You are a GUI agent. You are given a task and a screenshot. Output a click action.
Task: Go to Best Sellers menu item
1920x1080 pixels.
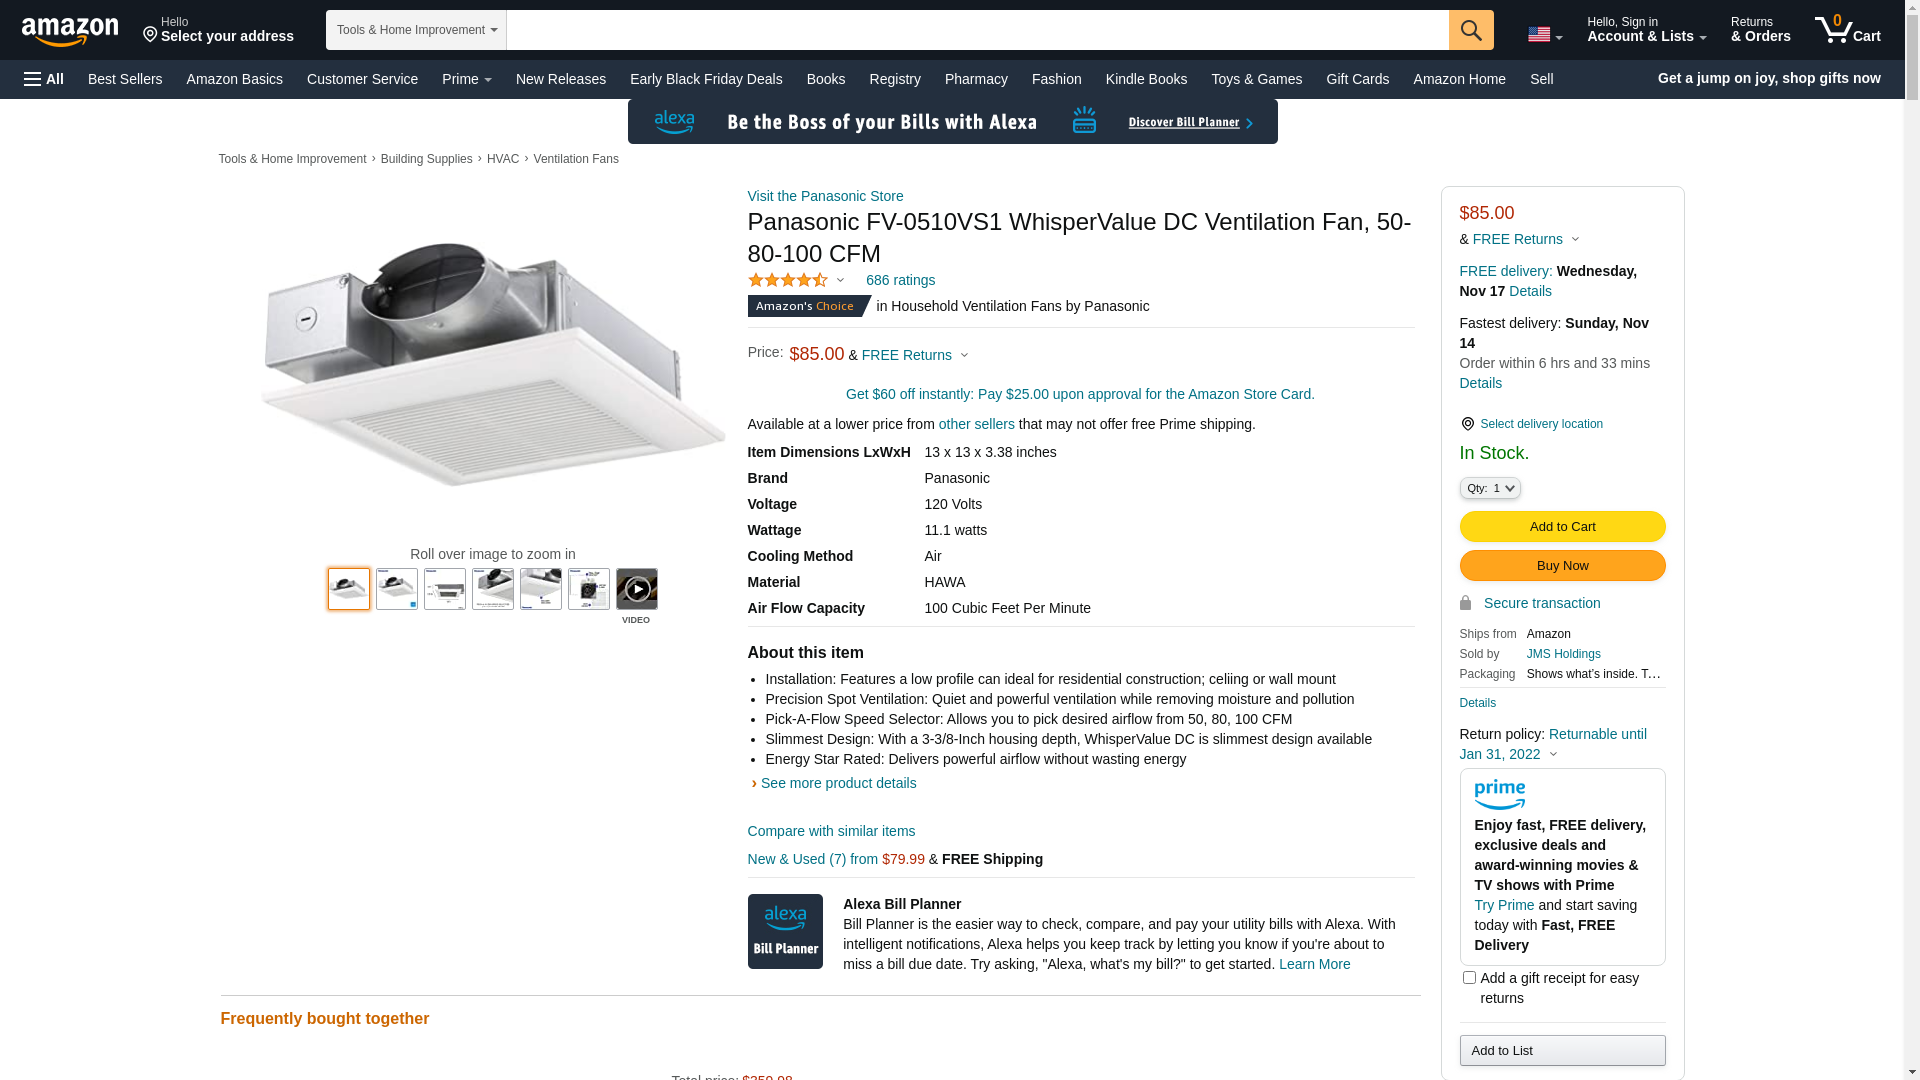coord(125,79)
